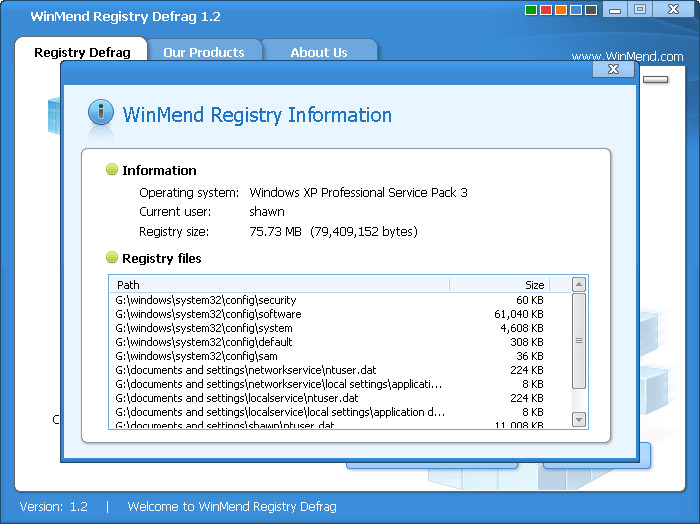Click the green bullet beside Information
700x524 pixels.
pyautogui.click(x=112, y=170)
